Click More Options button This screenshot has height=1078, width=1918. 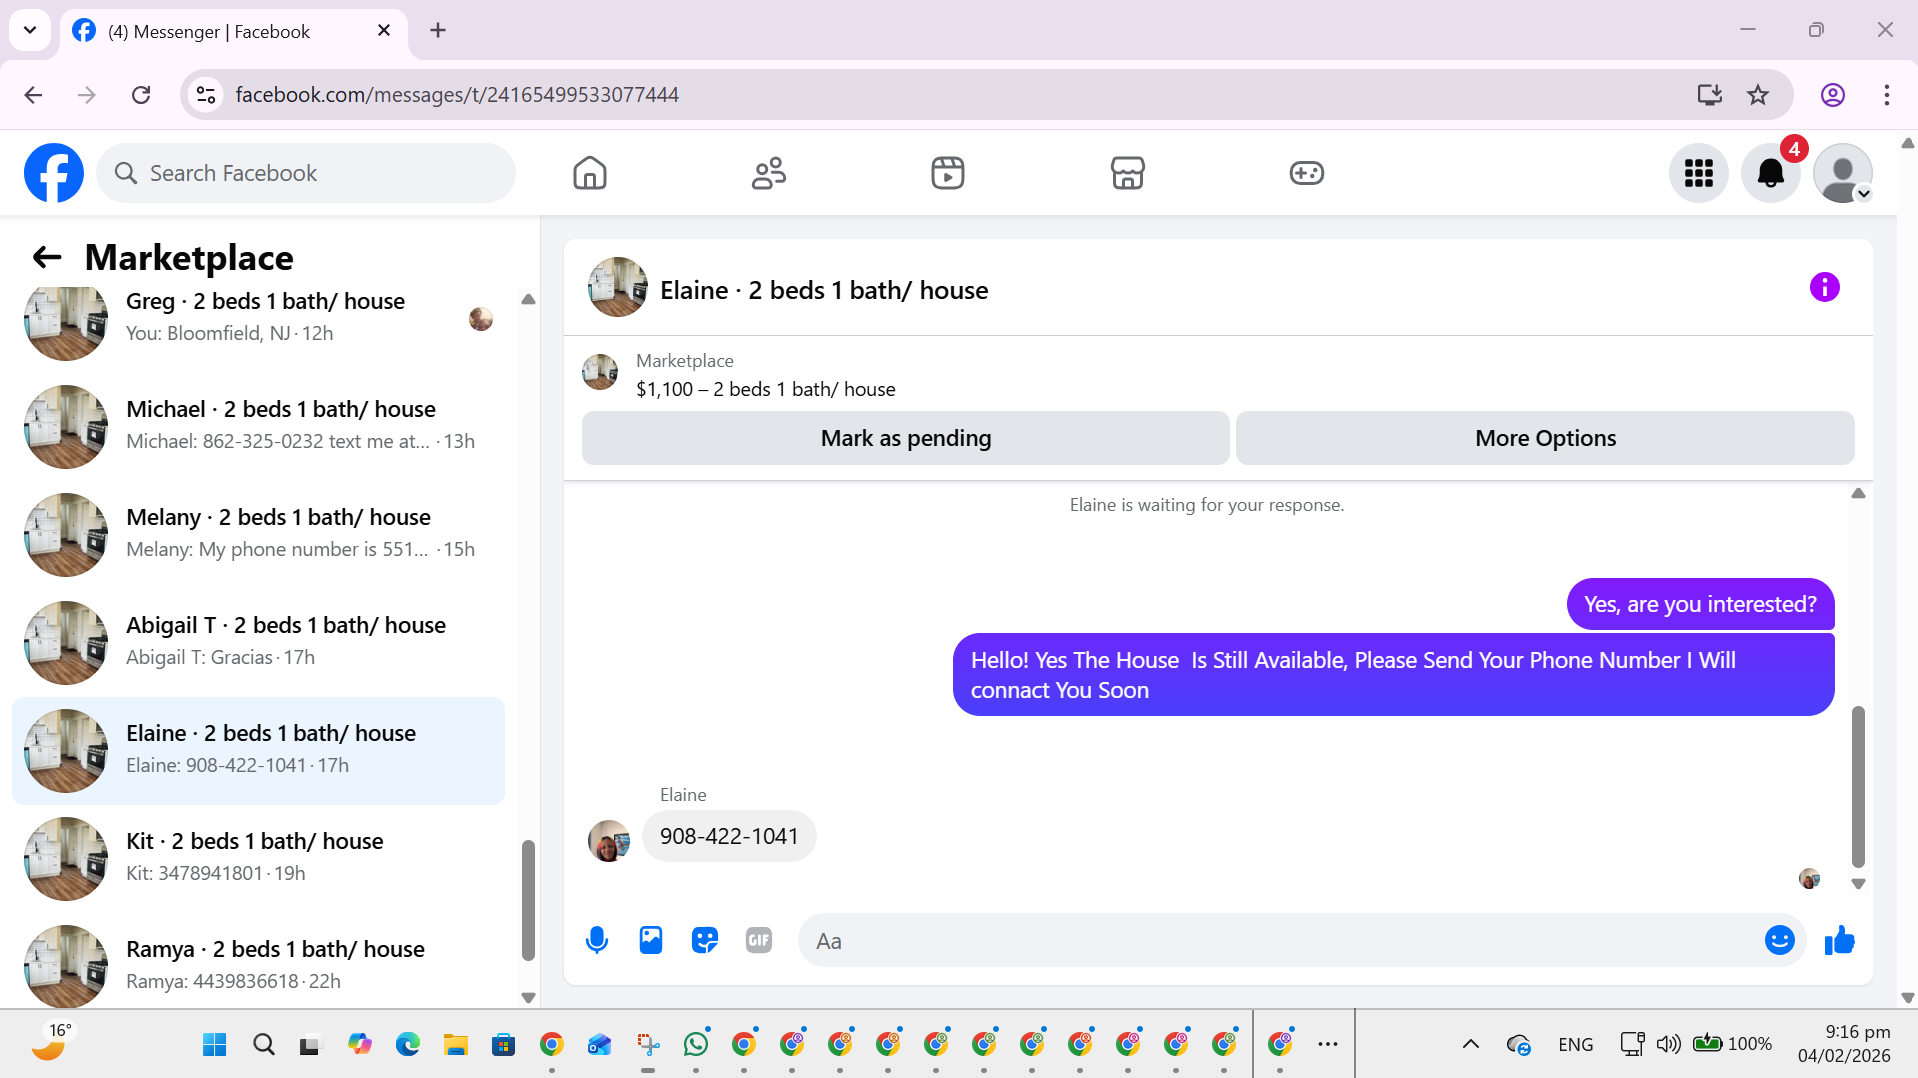[x=1545, y=438]
